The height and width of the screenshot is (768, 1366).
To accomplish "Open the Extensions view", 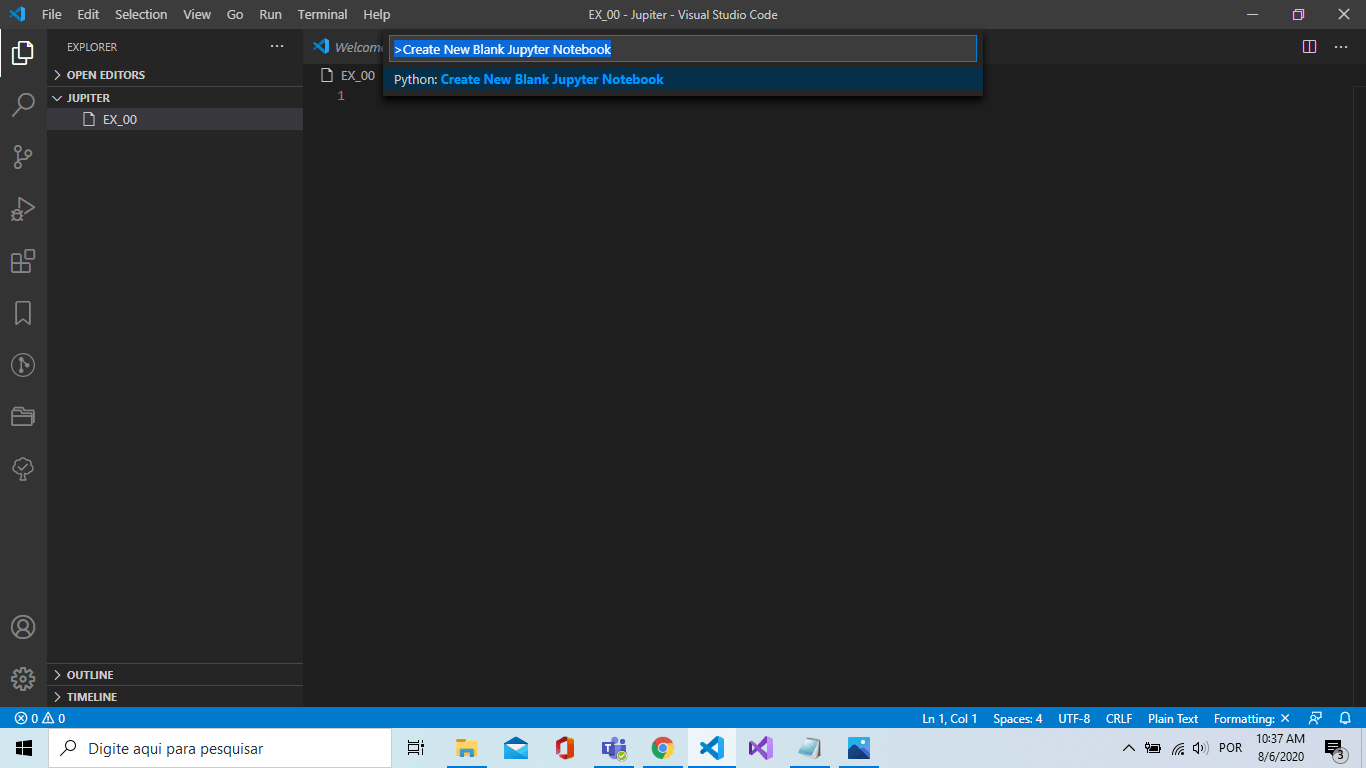I will pyautogui.click(x=23, y=261).
